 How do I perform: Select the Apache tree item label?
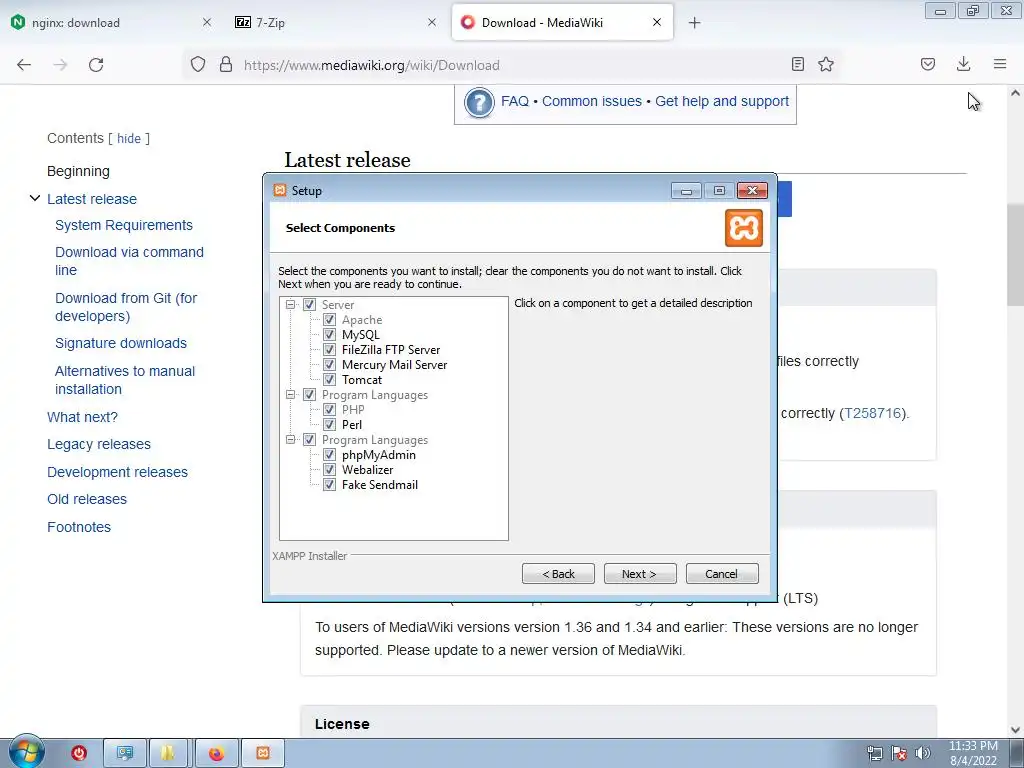[x=362, y=320]
